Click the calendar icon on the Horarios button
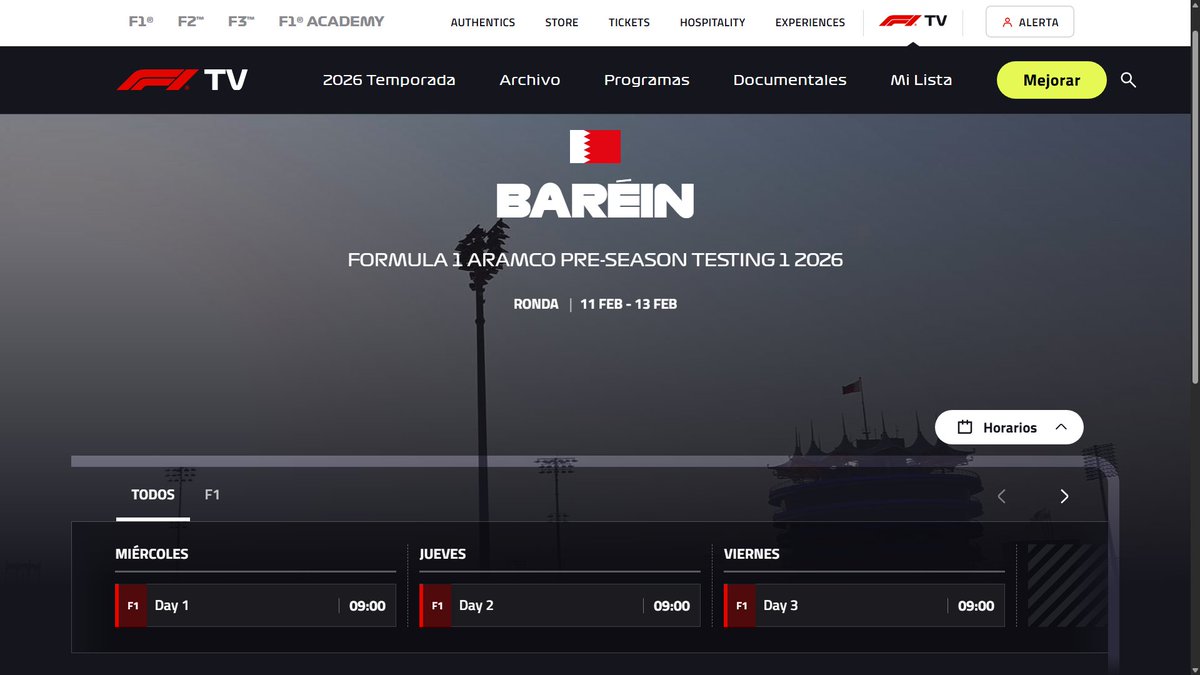 (x=965, y=427)
